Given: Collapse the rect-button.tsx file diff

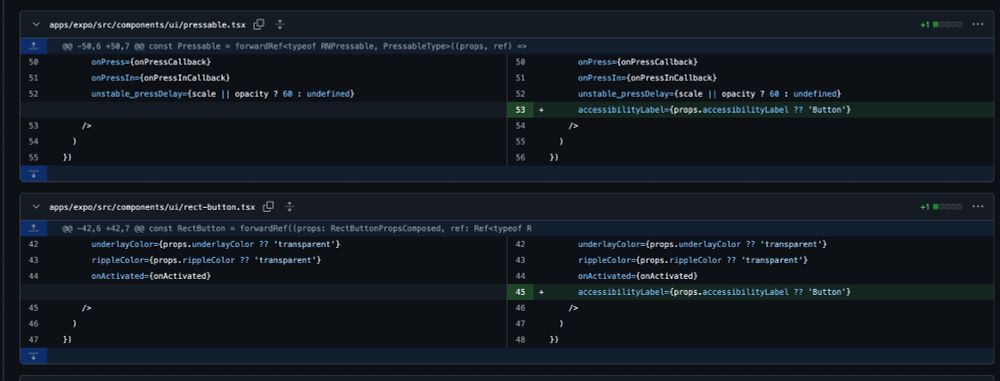Looking at the screenshot, I should coord(36,207).
